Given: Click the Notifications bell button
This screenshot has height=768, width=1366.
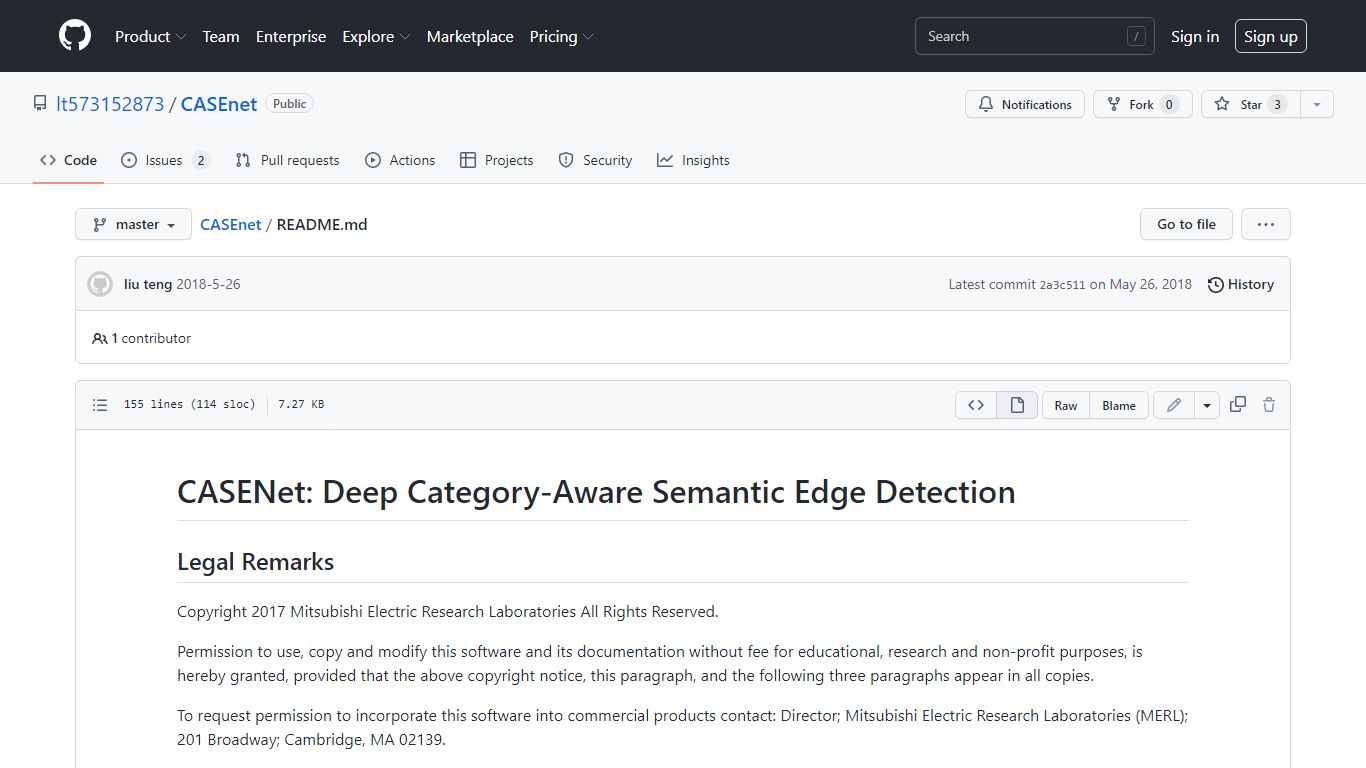Looking at the screenshot, I should [x=1025, y=104].
